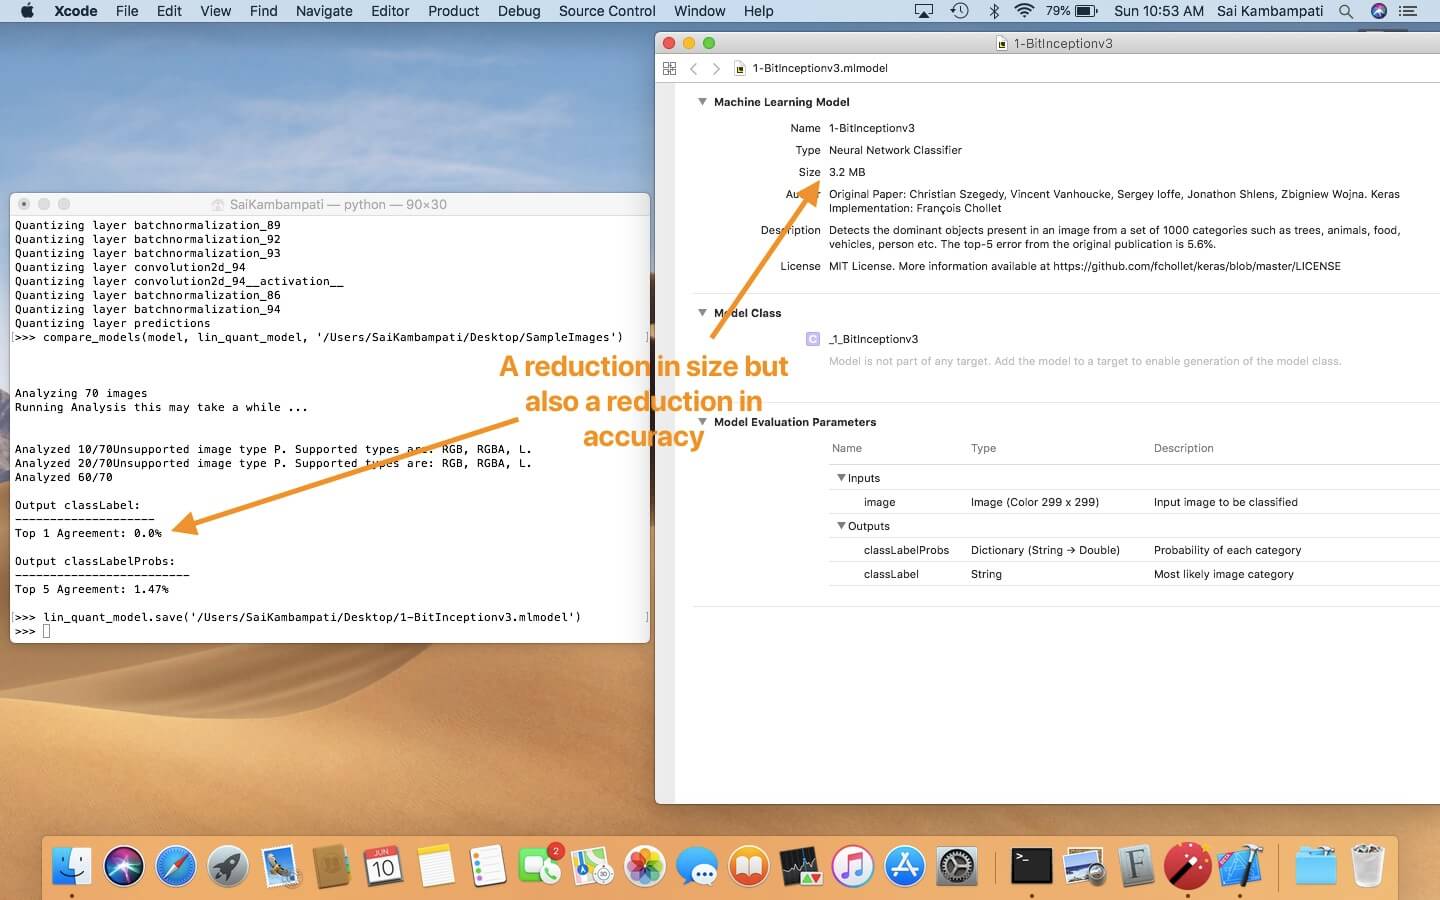Collapse the Outputs disclosure triangle

pos(841,526)
